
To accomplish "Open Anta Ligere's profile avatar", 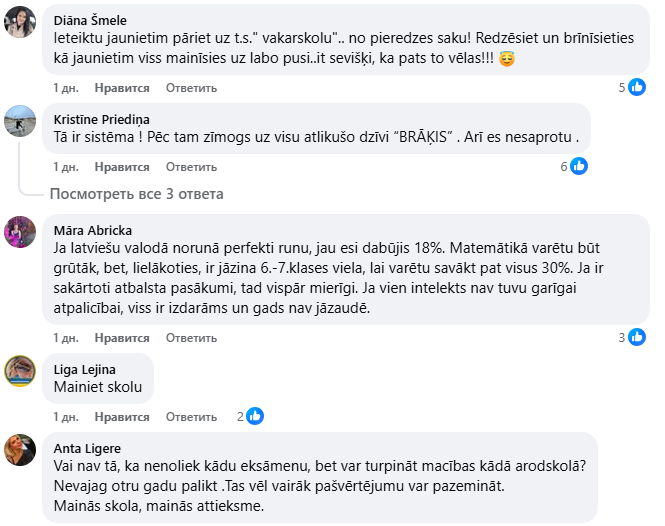I will pos(21,450).
